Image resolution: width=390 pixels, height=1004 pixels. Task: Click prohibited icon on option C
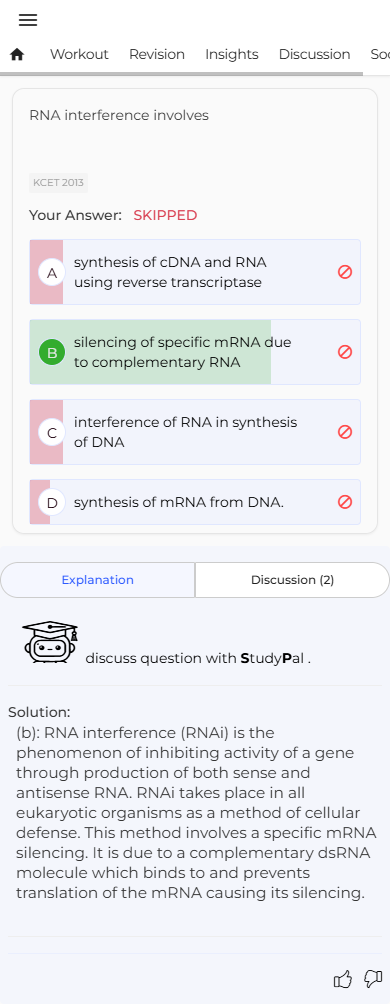point(345,432)
